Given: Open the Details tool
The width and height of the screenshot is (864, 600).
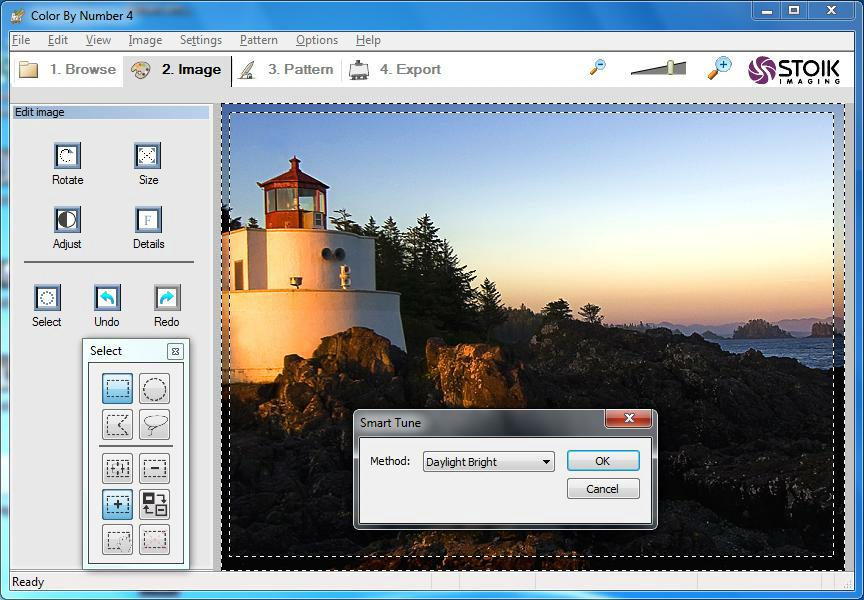Looking at the screenshot, I should coord(148,220).
